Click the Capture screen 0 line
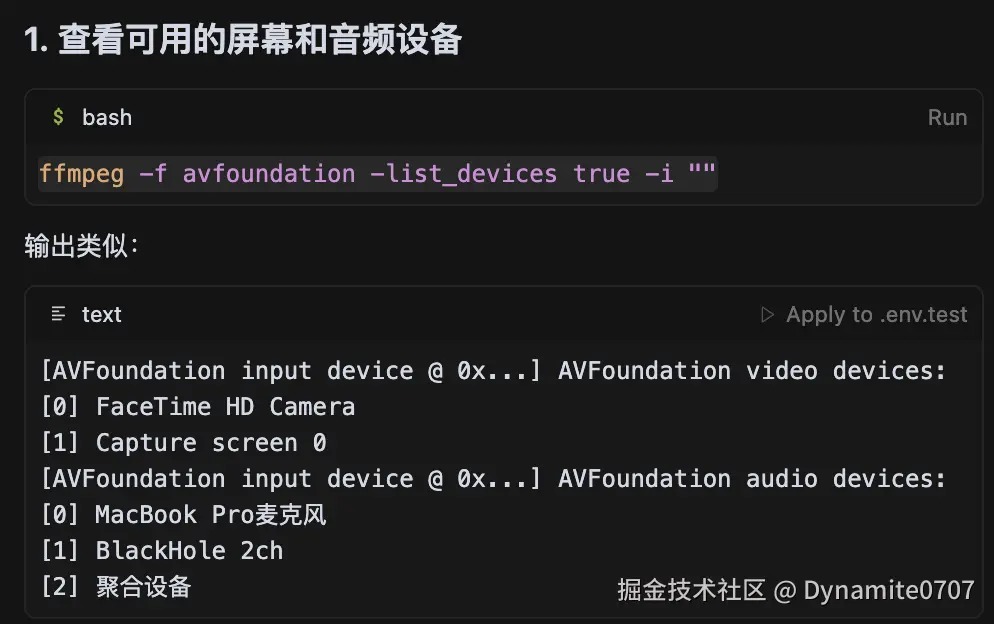 tap(184, 443)
